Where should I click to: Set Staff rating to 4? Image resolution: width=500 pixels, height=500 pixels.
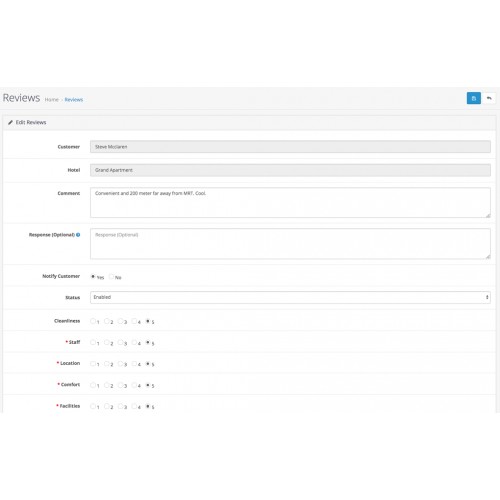click(x=134, y=342)
